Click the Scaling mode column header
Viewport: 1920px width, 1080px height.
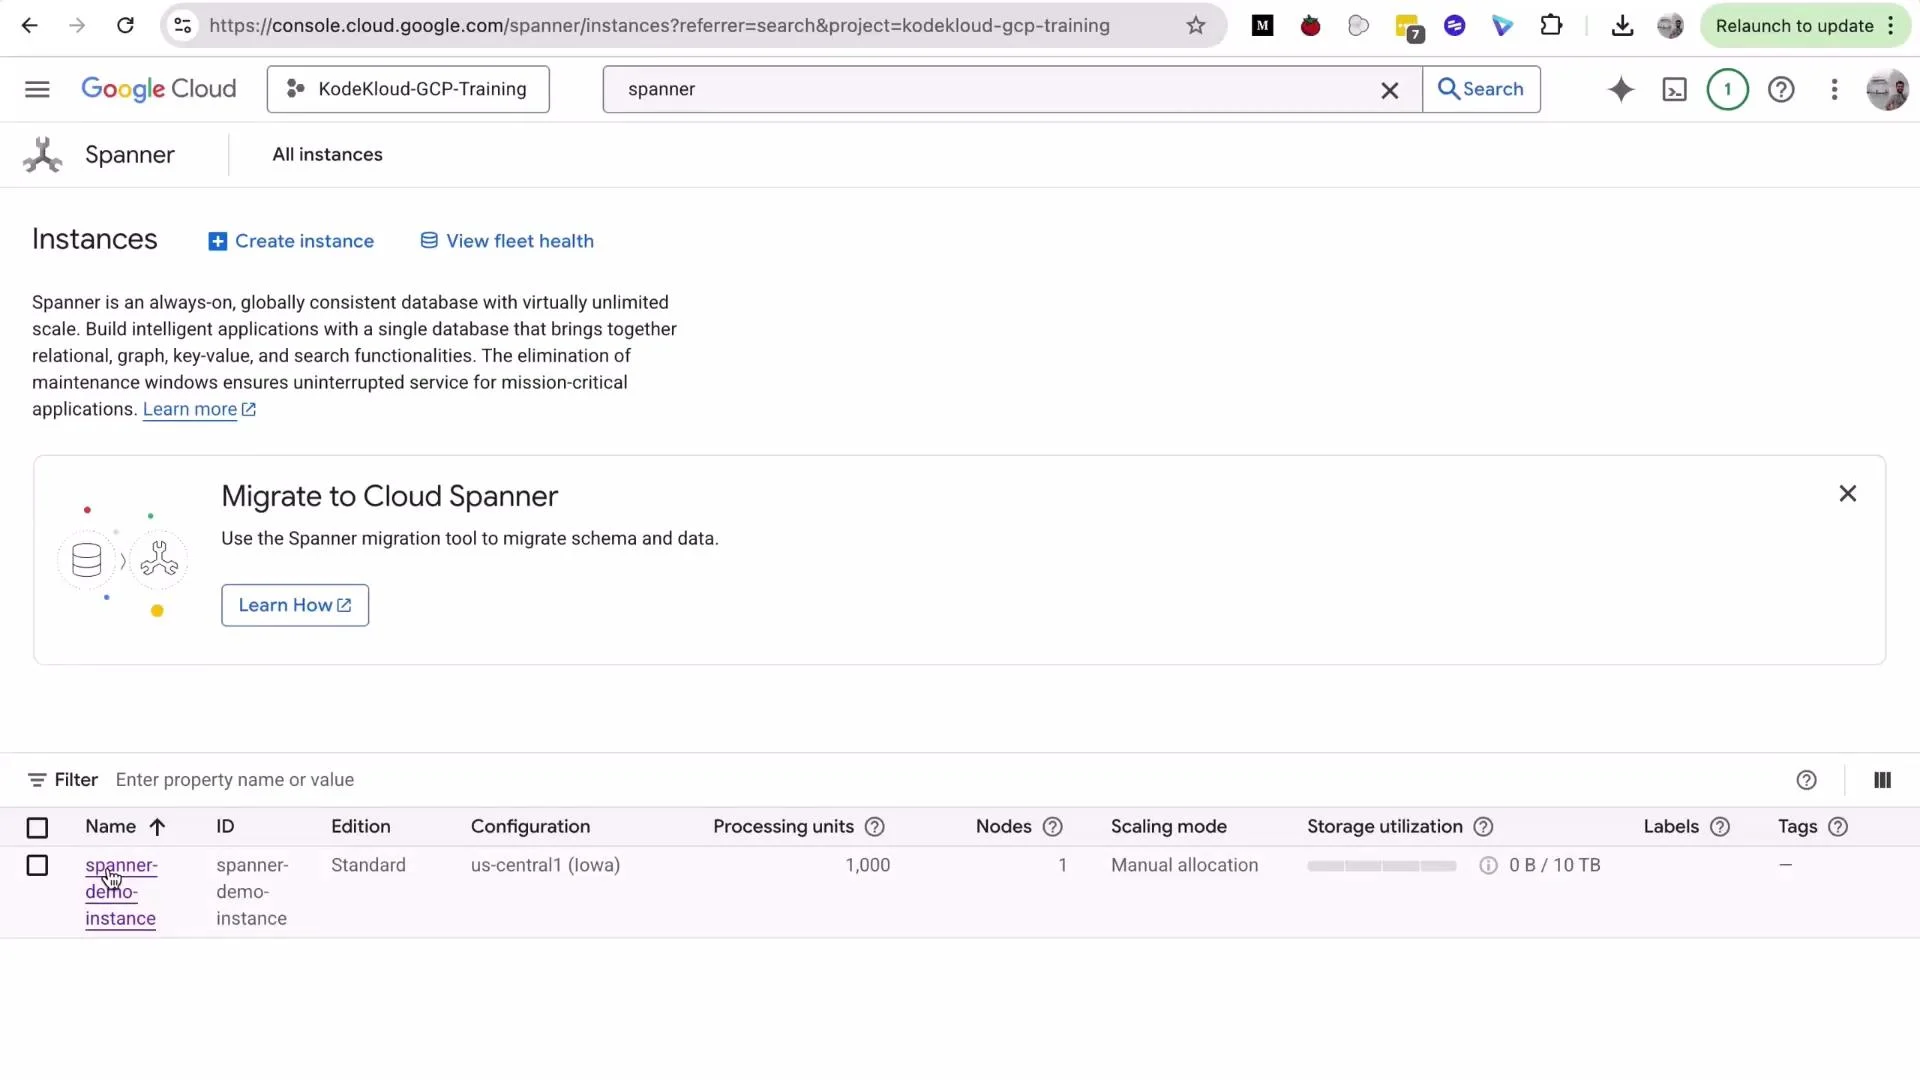(1168, 827)
